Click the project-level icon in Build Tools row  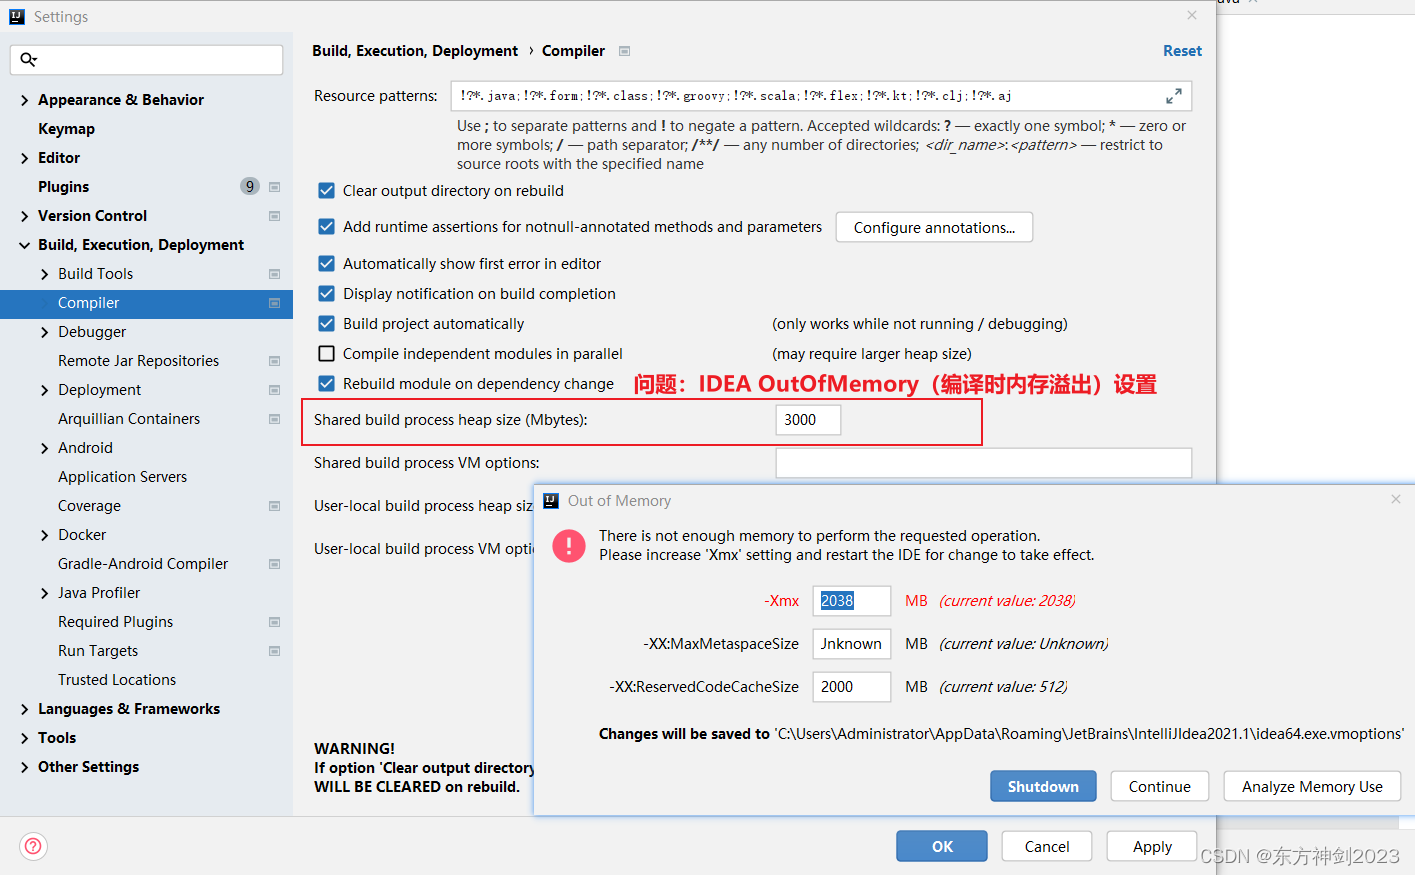click(x=274, y=274)
